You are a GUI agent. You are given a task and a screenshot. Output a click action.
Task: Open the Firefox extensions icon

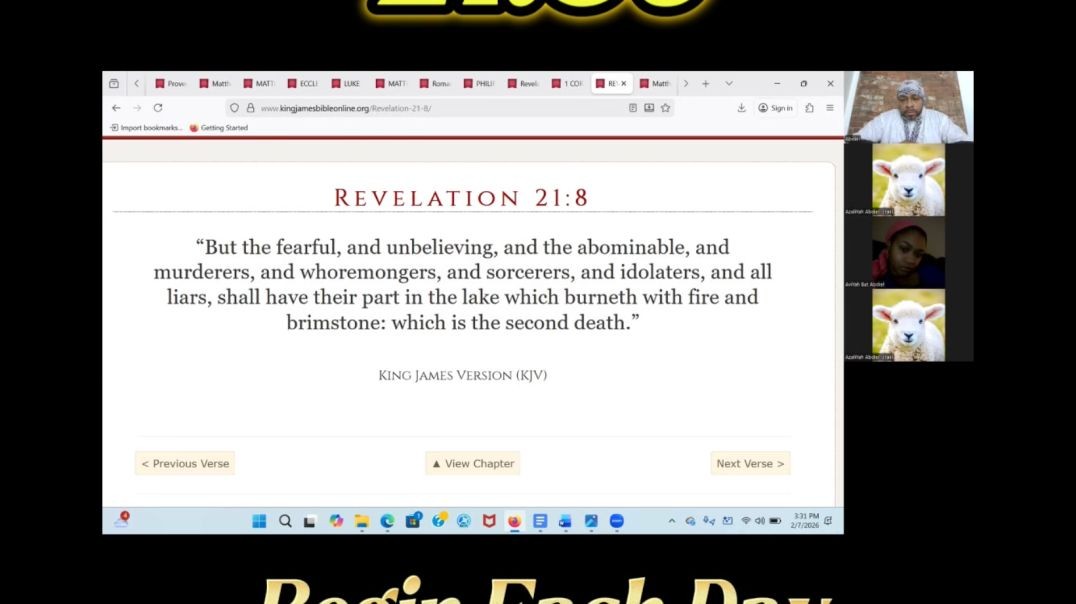[x=809, y=108]
